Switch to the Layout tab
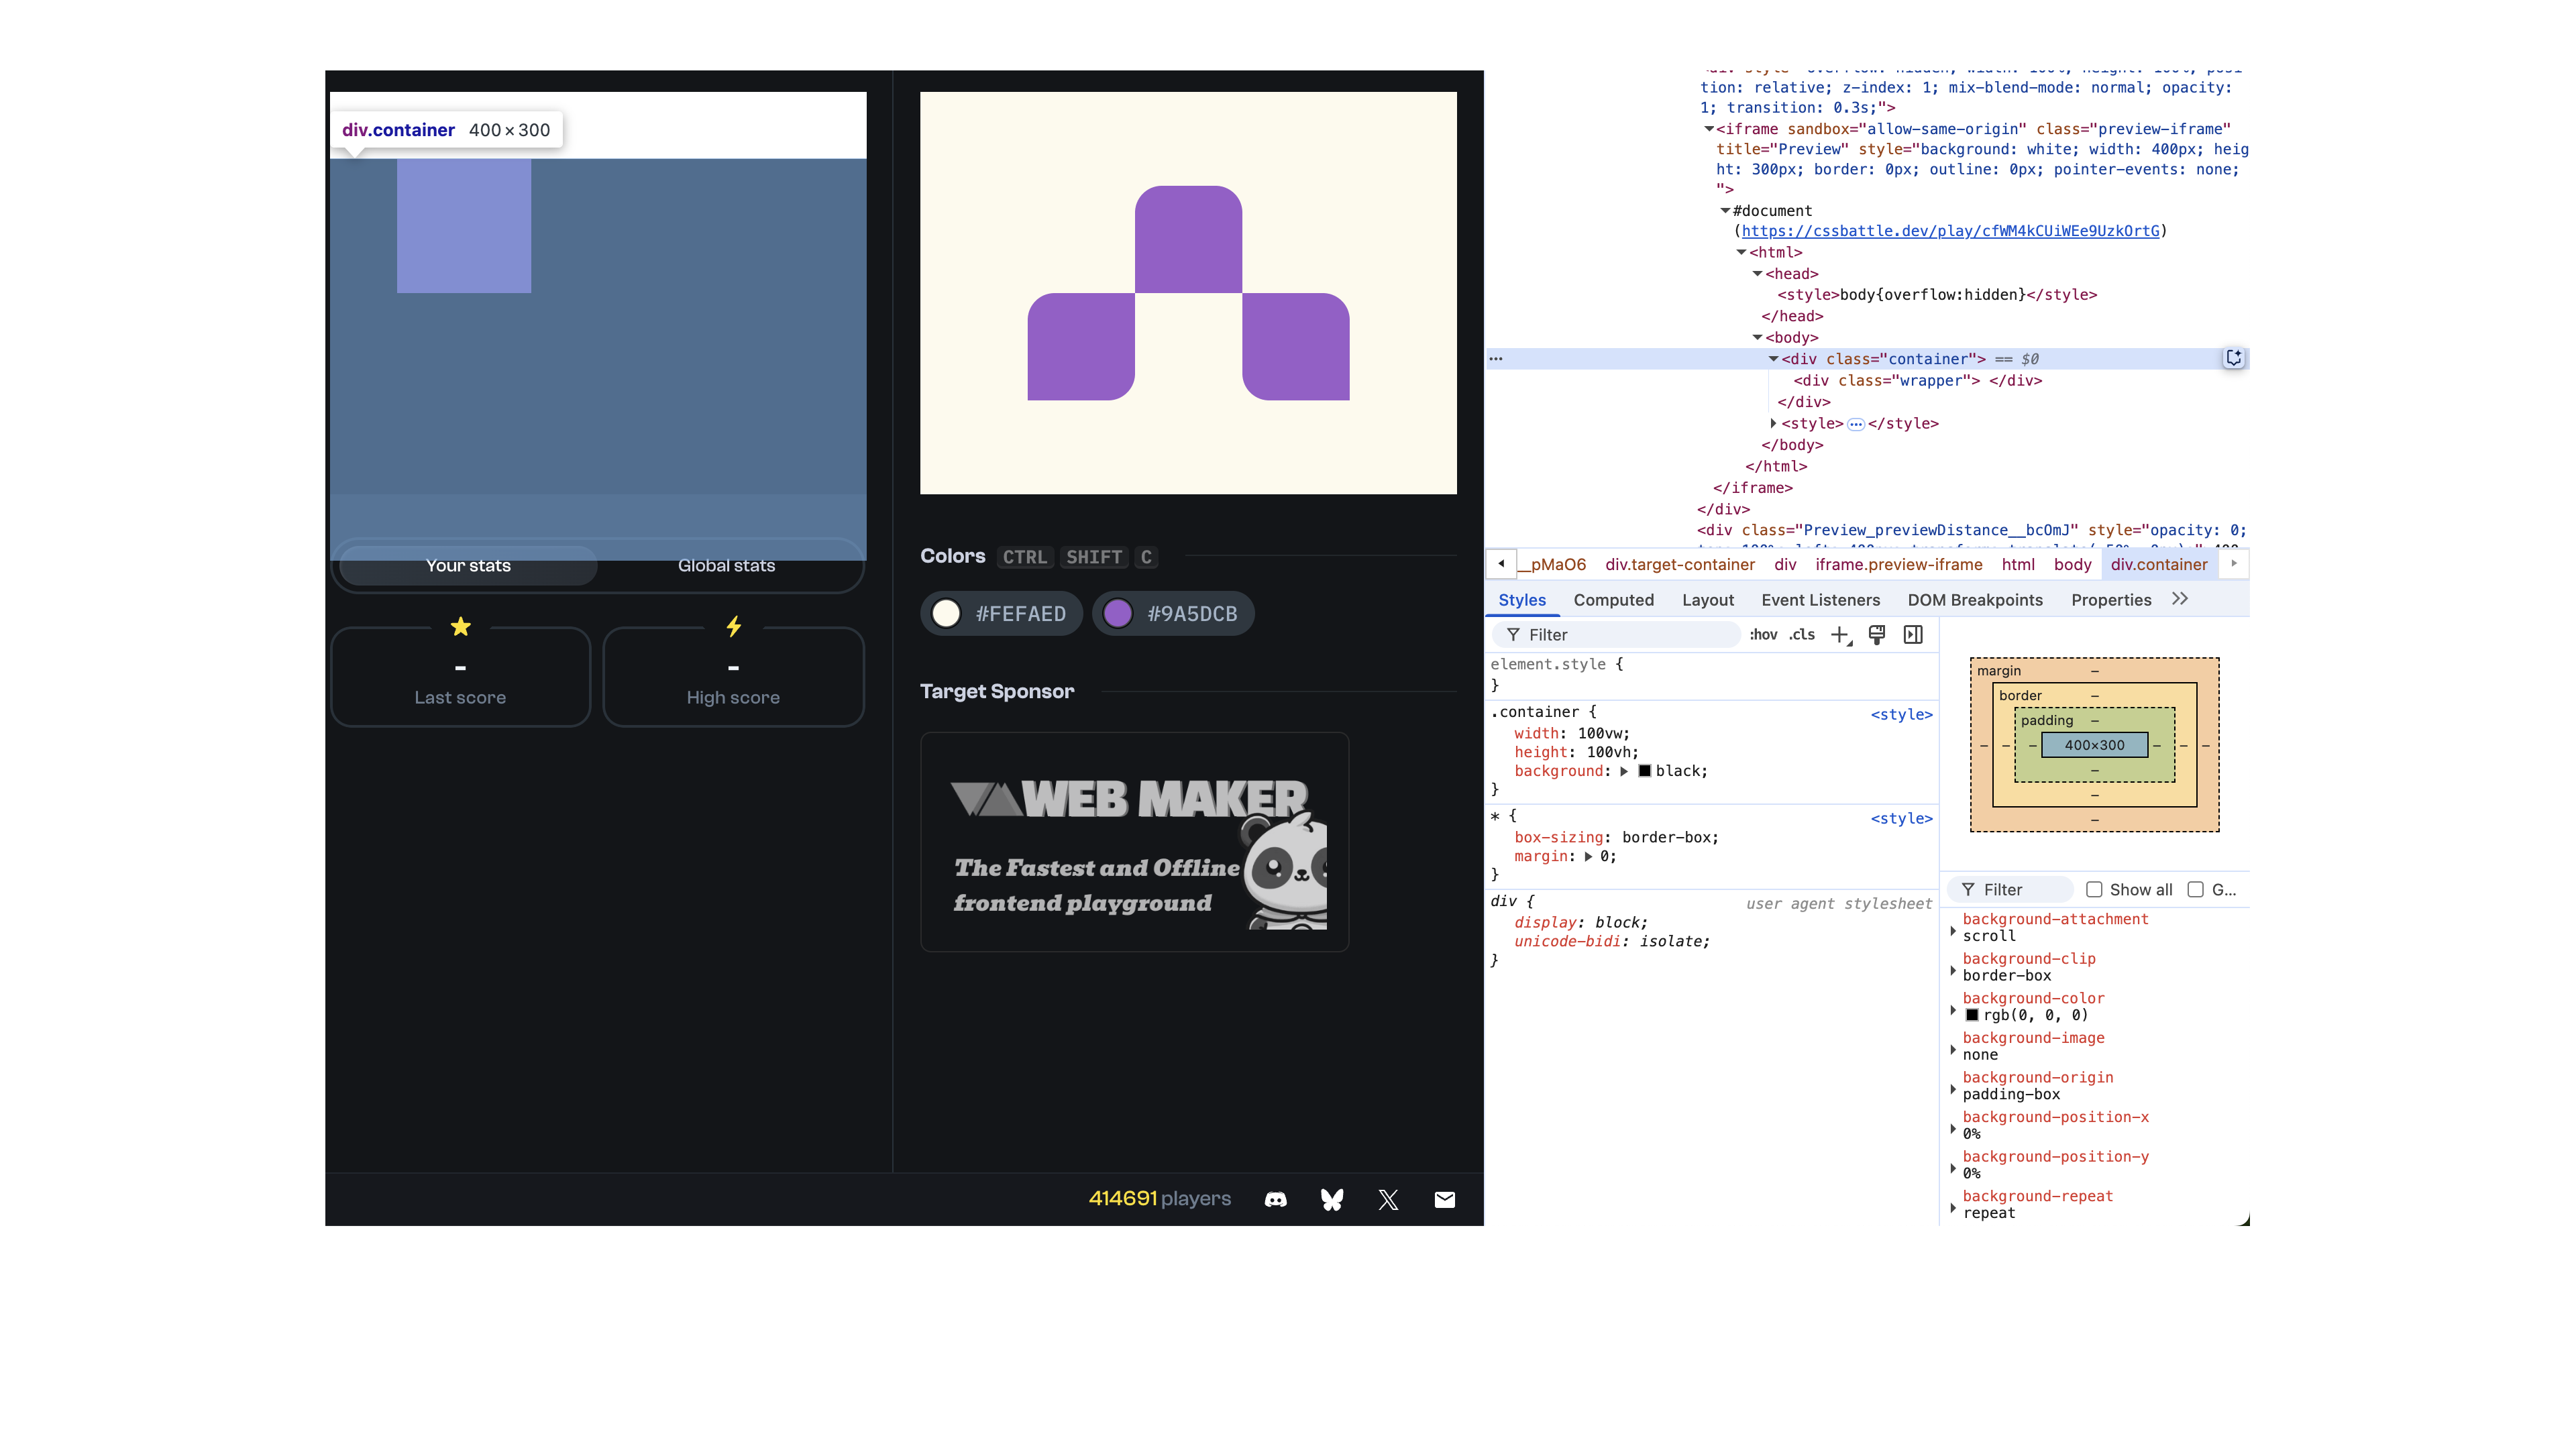This screenshot has width=2576, height=1442. coord(1707,600)
